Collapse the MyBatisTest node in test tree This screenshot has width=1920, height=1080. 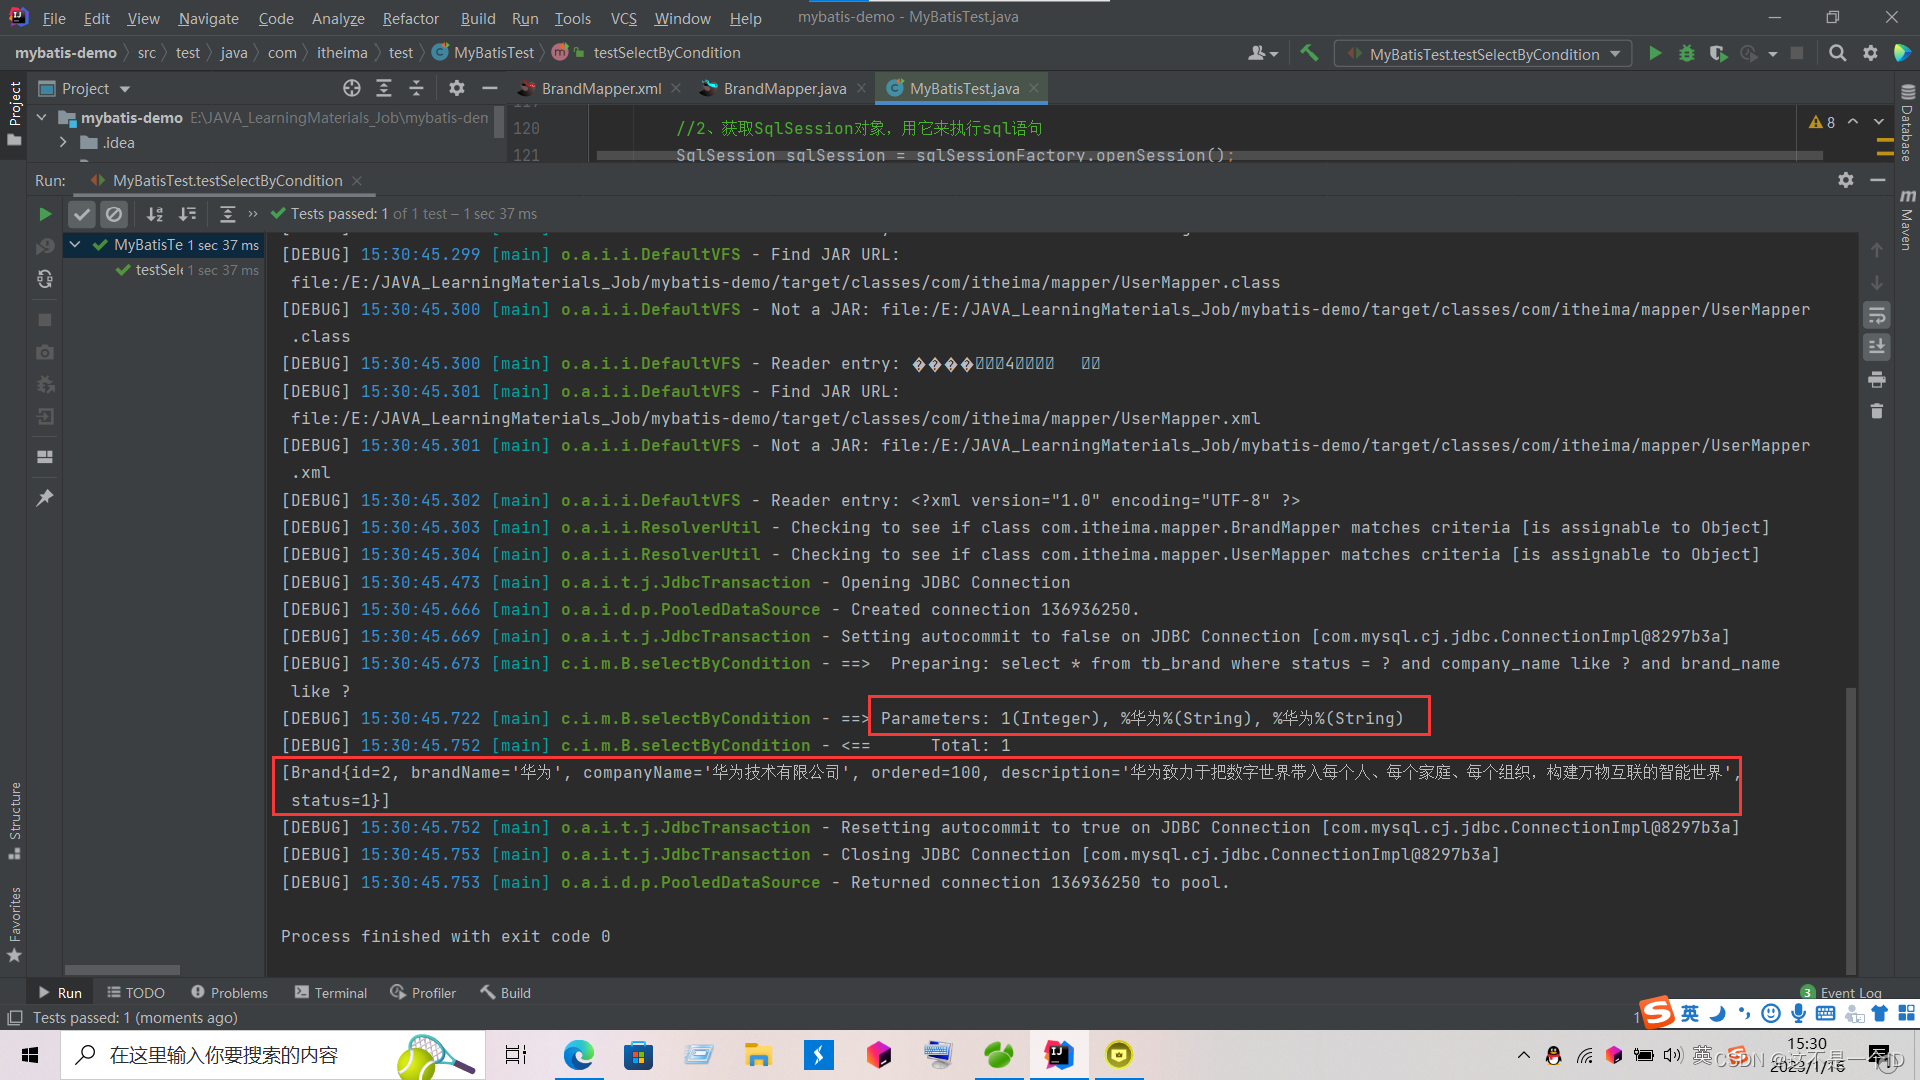(x=75, y=244)
